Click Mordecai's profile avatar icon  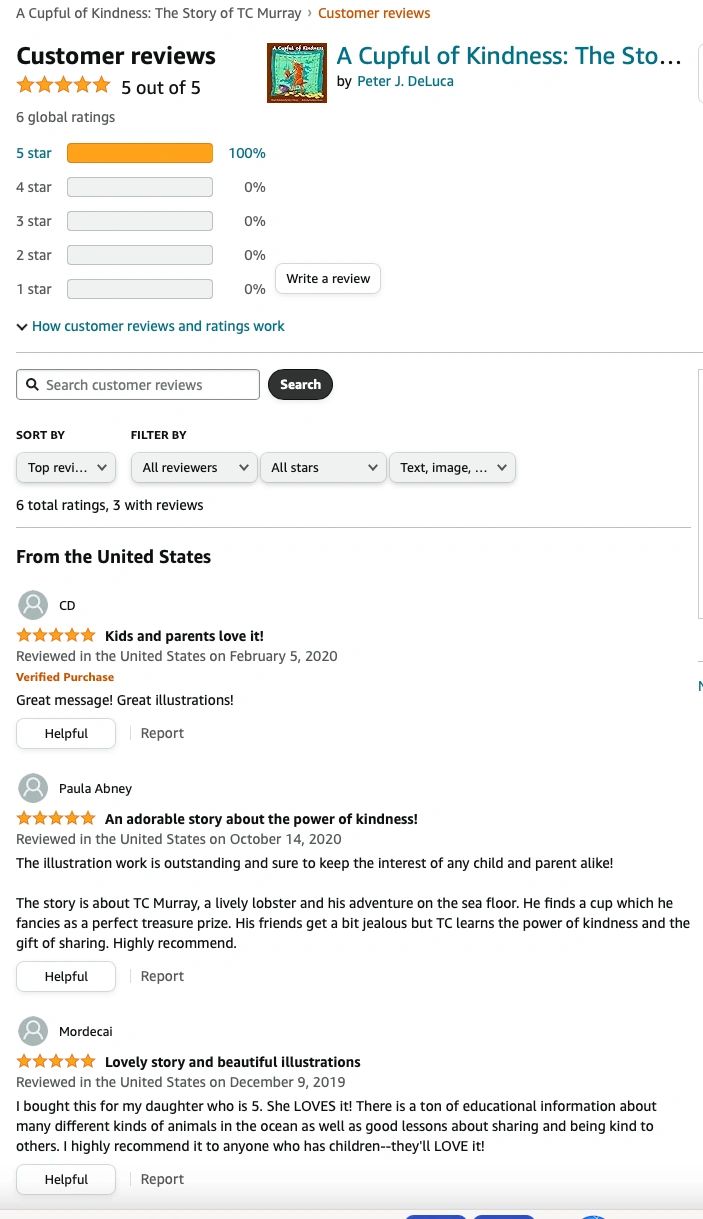pyautogui.click(x=33, y=1031)
